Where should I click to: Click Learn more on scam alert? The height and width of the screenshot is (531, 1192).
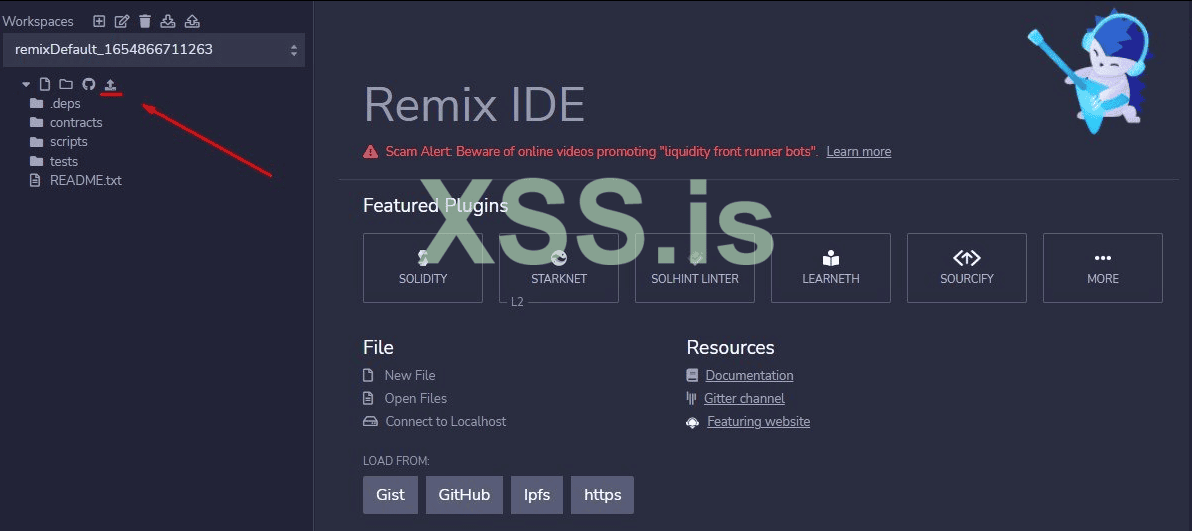[x=859, y=151]
